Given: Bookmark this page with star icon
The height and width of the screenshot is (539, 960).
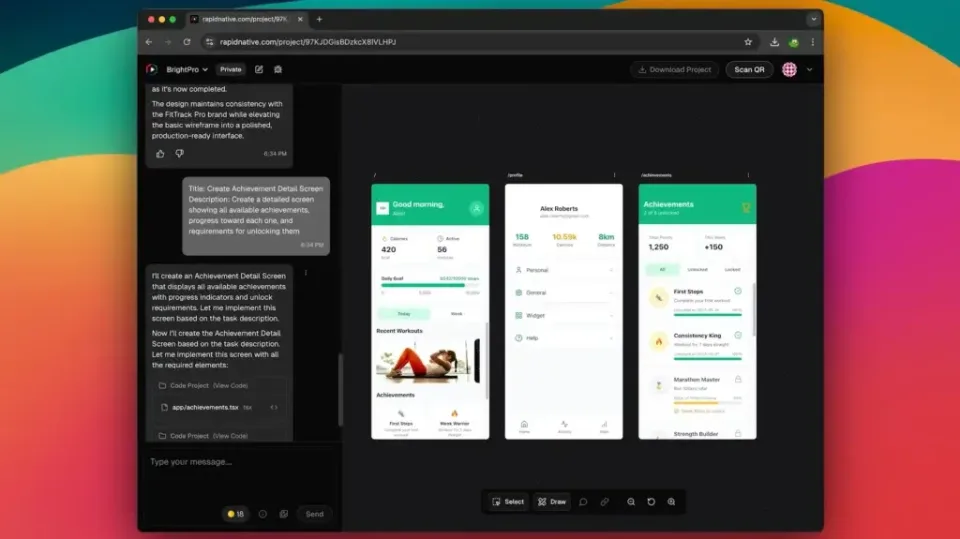Looking at the screenshot, I should pos(748,42).
